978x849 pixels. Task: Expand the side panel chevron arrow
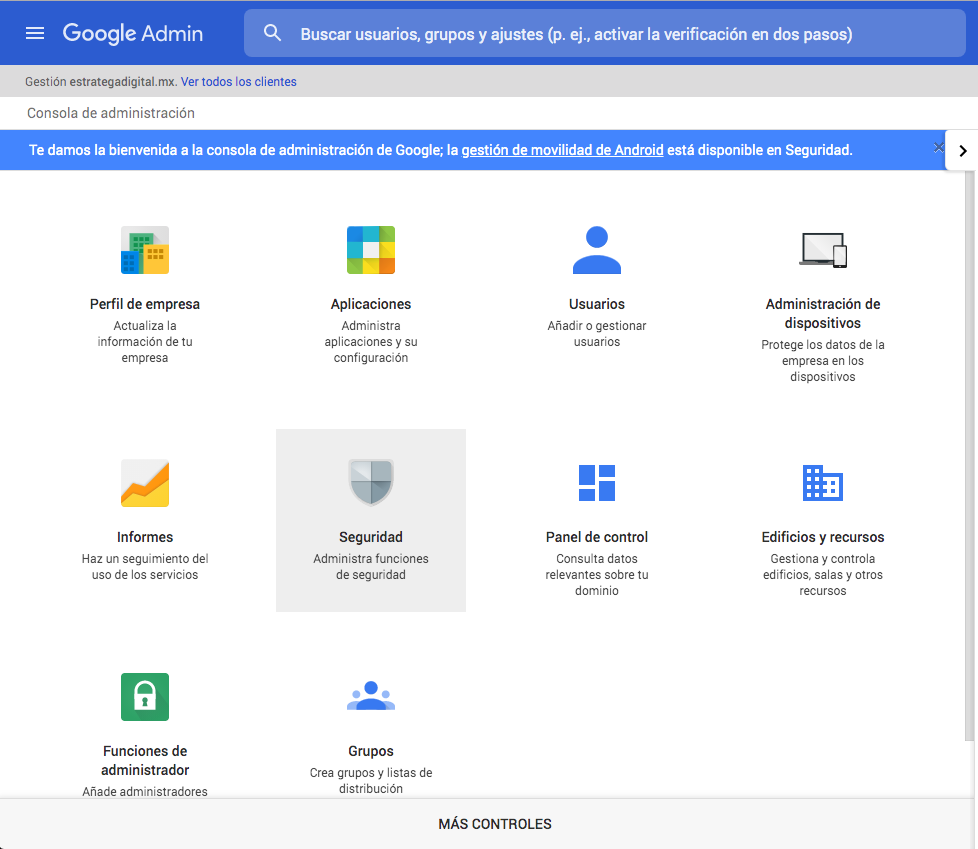962,151
